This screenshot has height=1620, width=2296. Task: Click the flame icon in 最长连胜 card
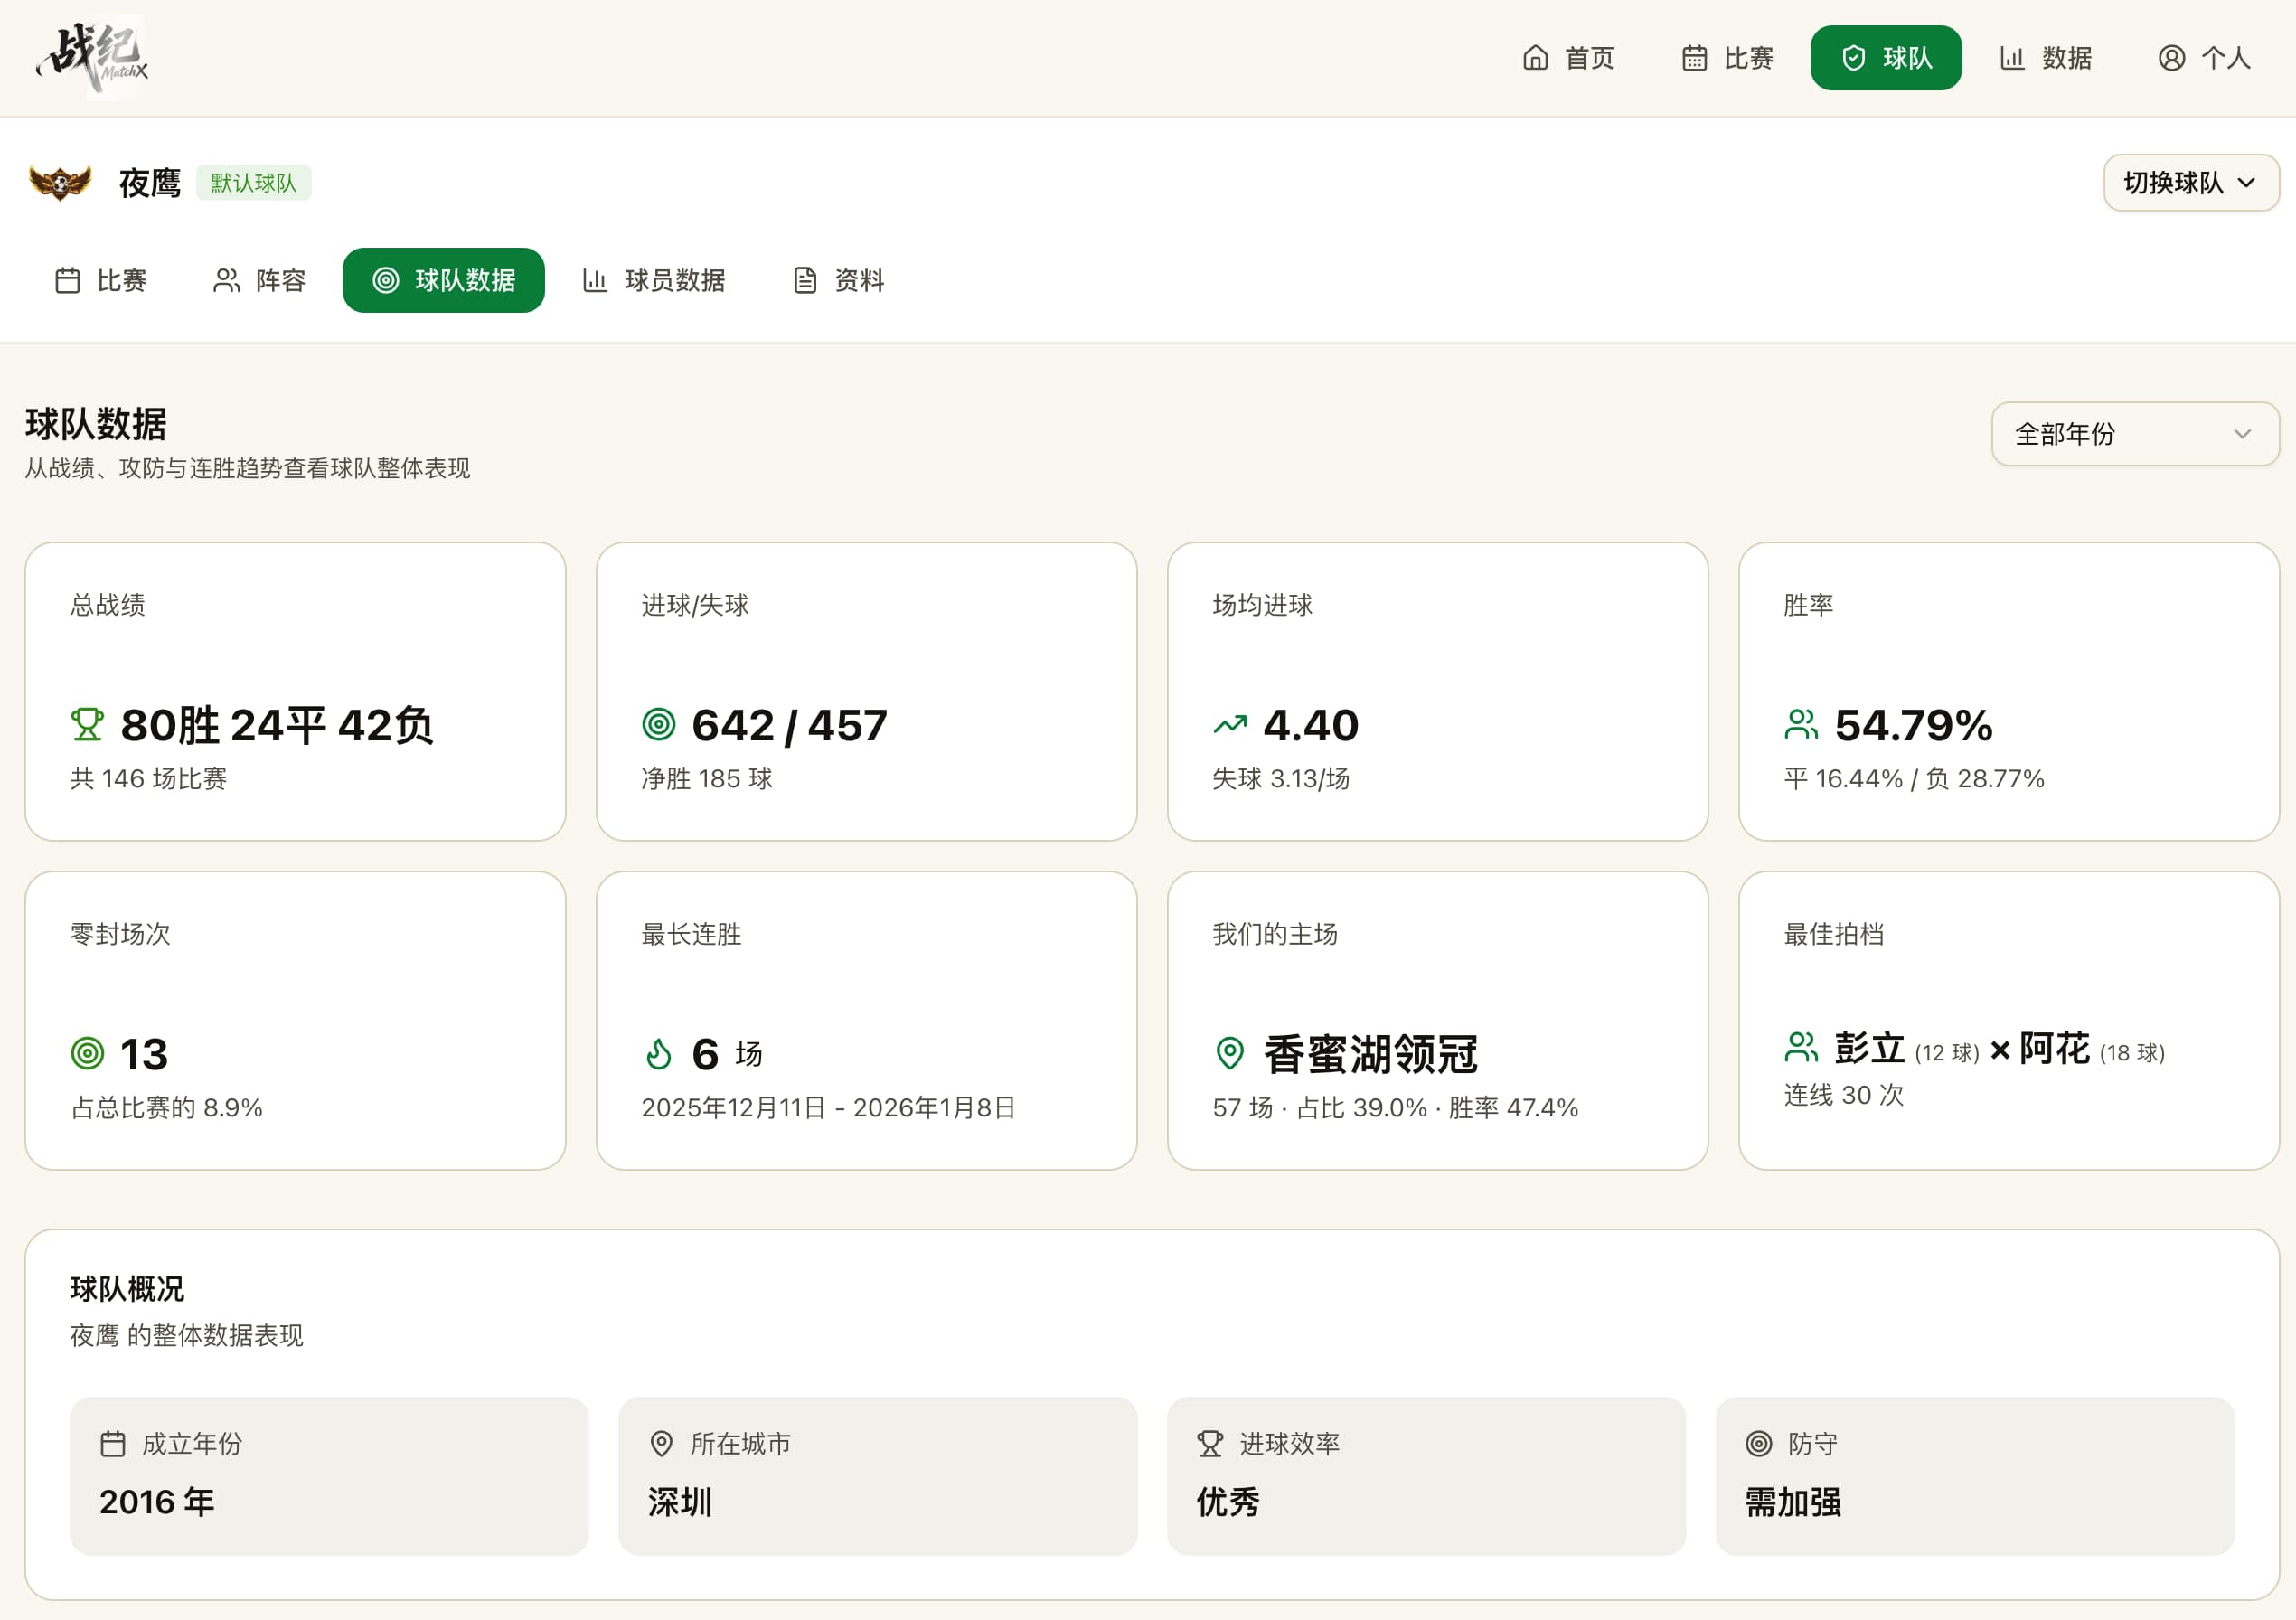pos(658,1054)
